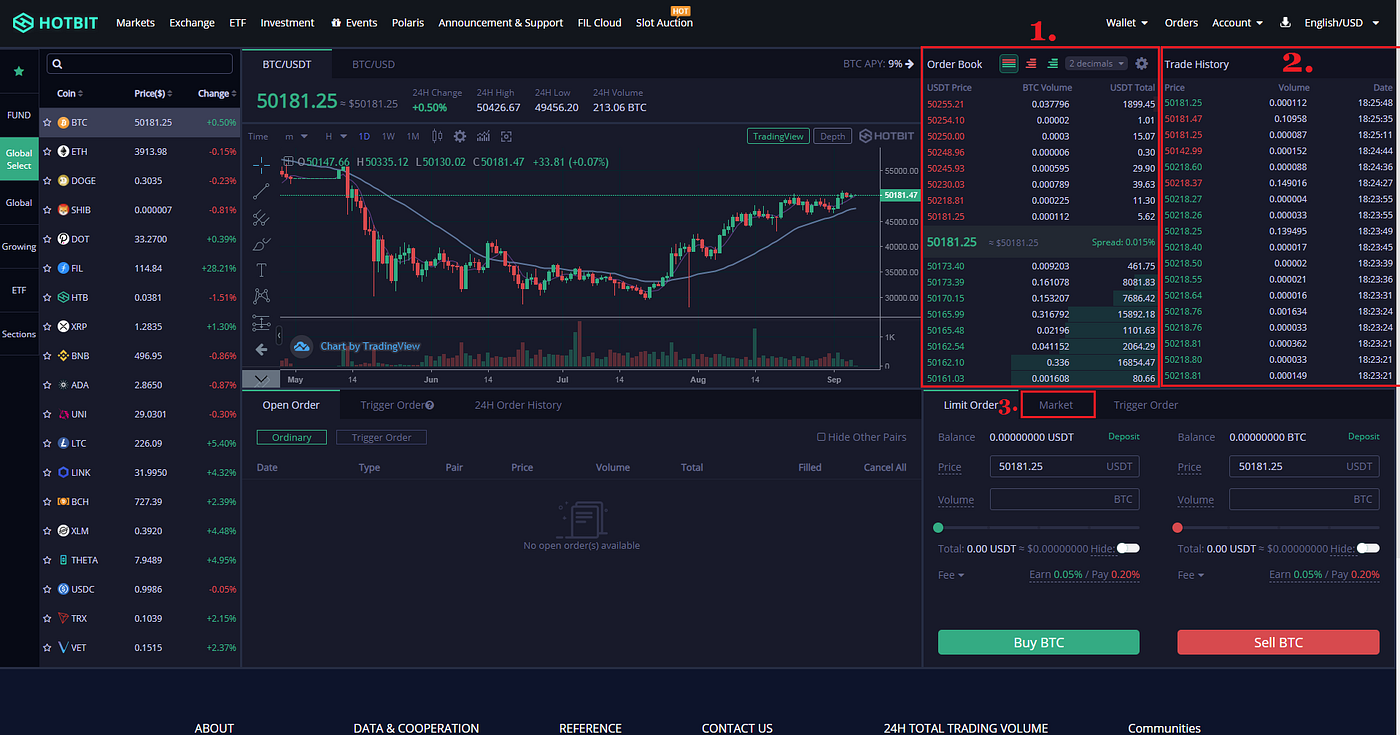Click the buy amount slider handle
This screenshot has height=735, width=1400.
pos(938,527)
